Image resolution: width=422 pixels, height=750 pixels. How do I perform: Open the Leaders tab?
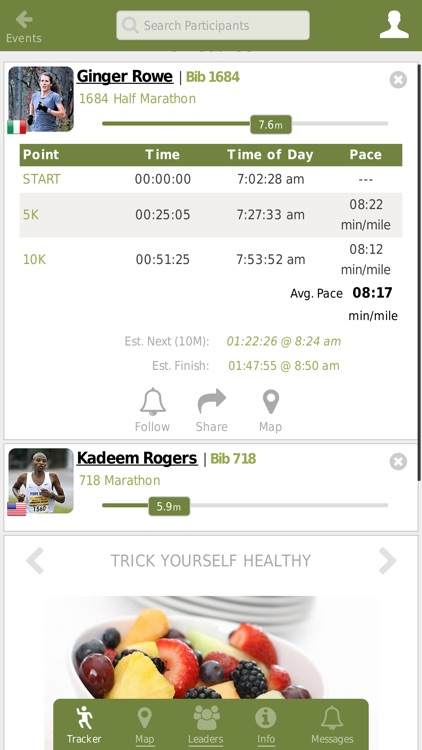click(x=206, y=725)
